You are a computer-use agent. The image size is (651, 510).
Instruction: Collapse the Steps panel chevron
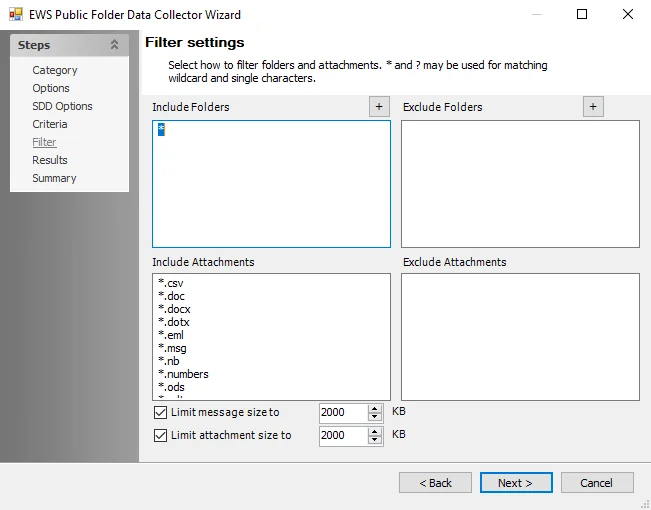click(114, 44)
